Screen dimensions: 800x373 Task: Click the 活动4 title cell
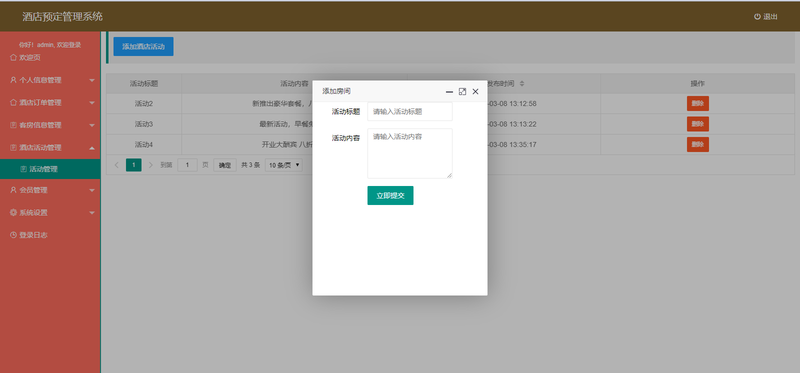pyautogui.click(x=144, y=144)
